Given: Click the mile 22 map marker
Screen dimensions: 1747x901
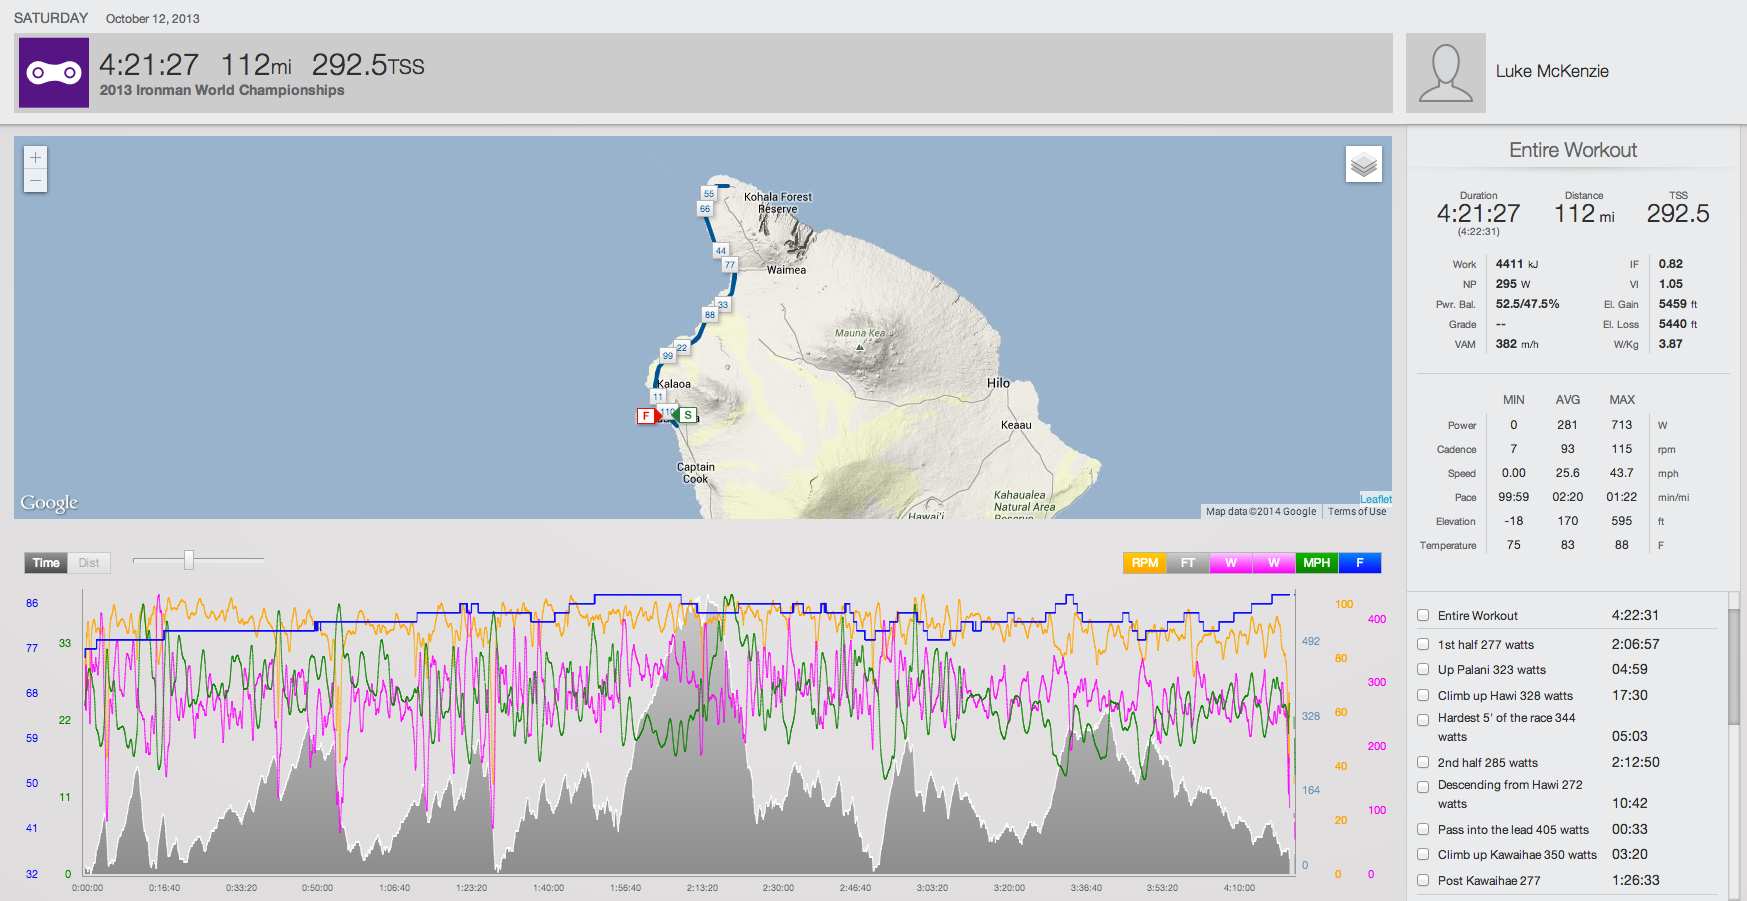Looking at the screenshot, I should (682, 348).
